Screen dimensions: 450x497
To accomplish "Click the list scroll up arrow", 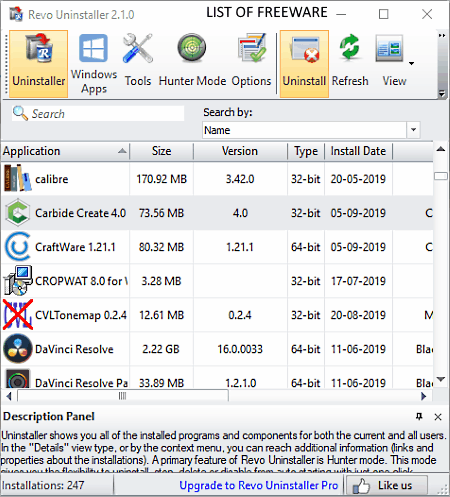I will pyautogui.click(x=441, y=149).
